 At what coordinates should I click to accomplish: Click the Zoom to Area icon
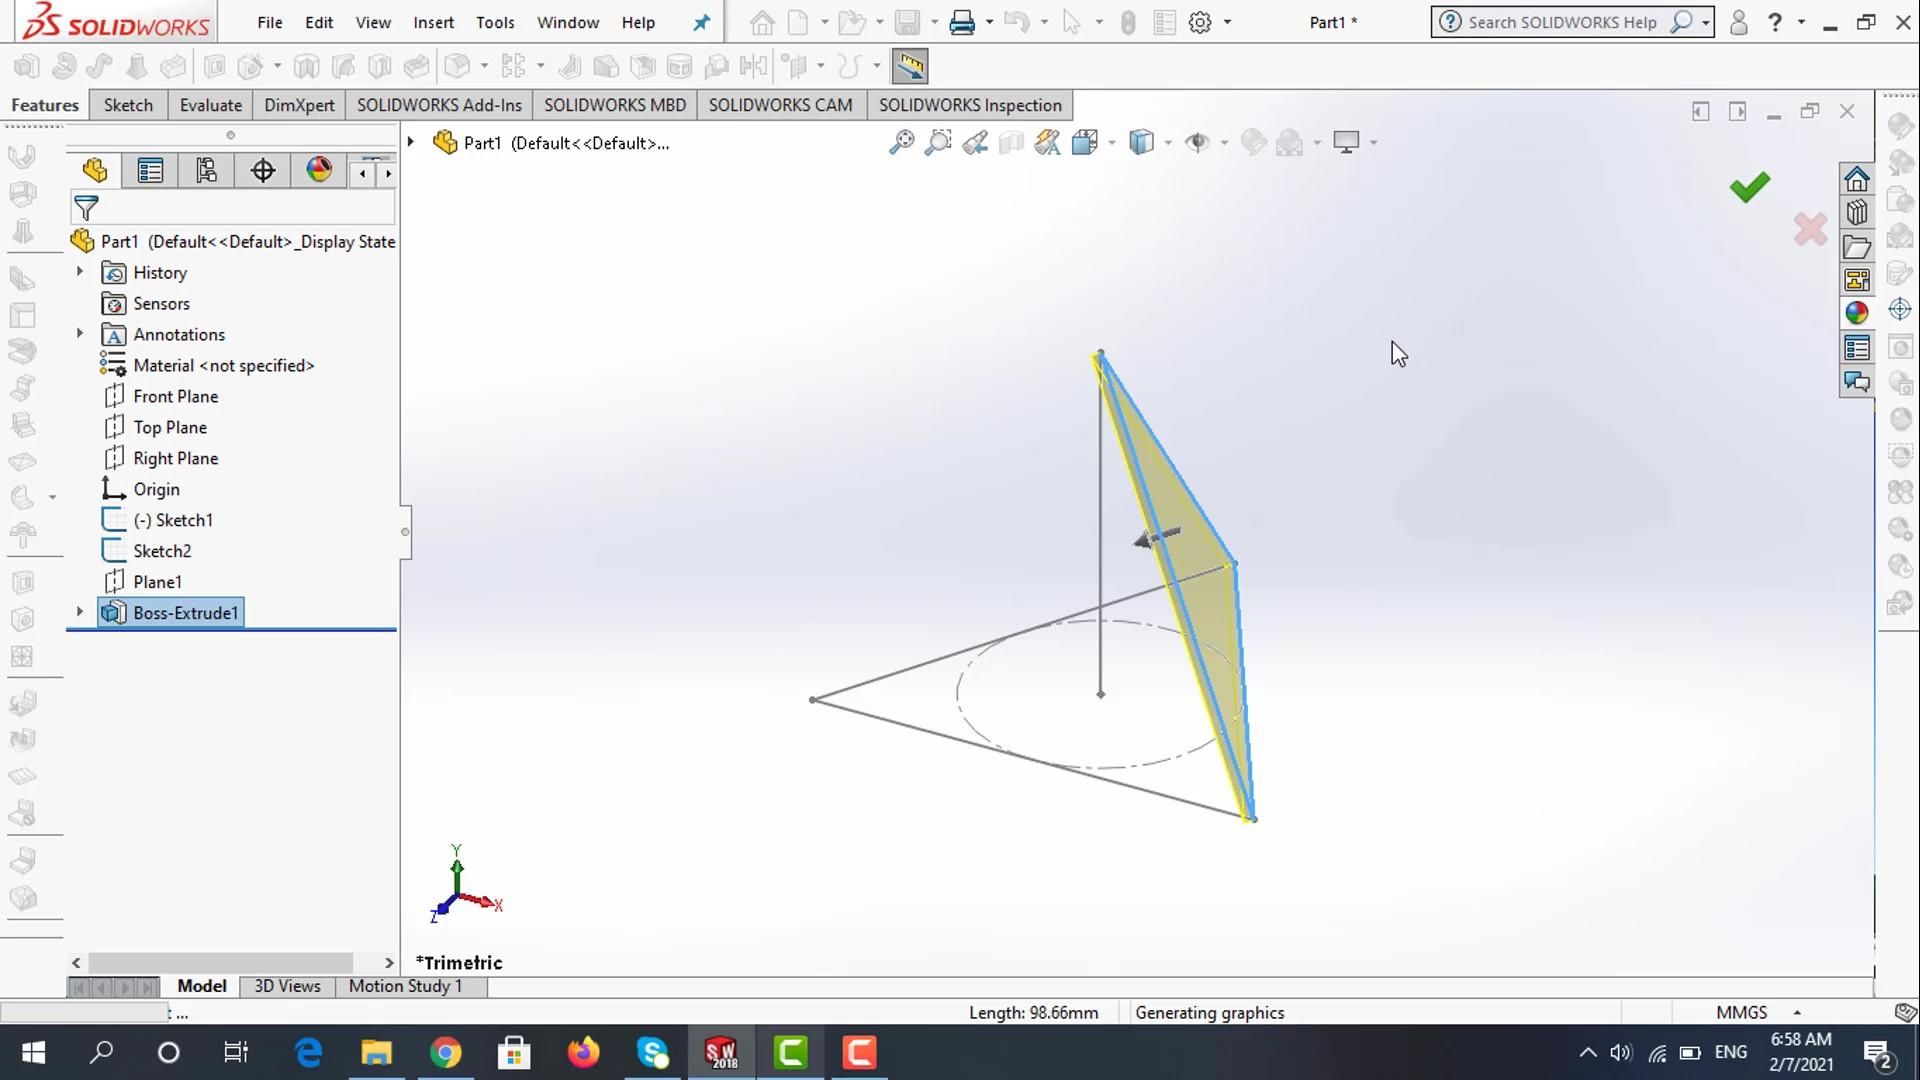[938, 143]
